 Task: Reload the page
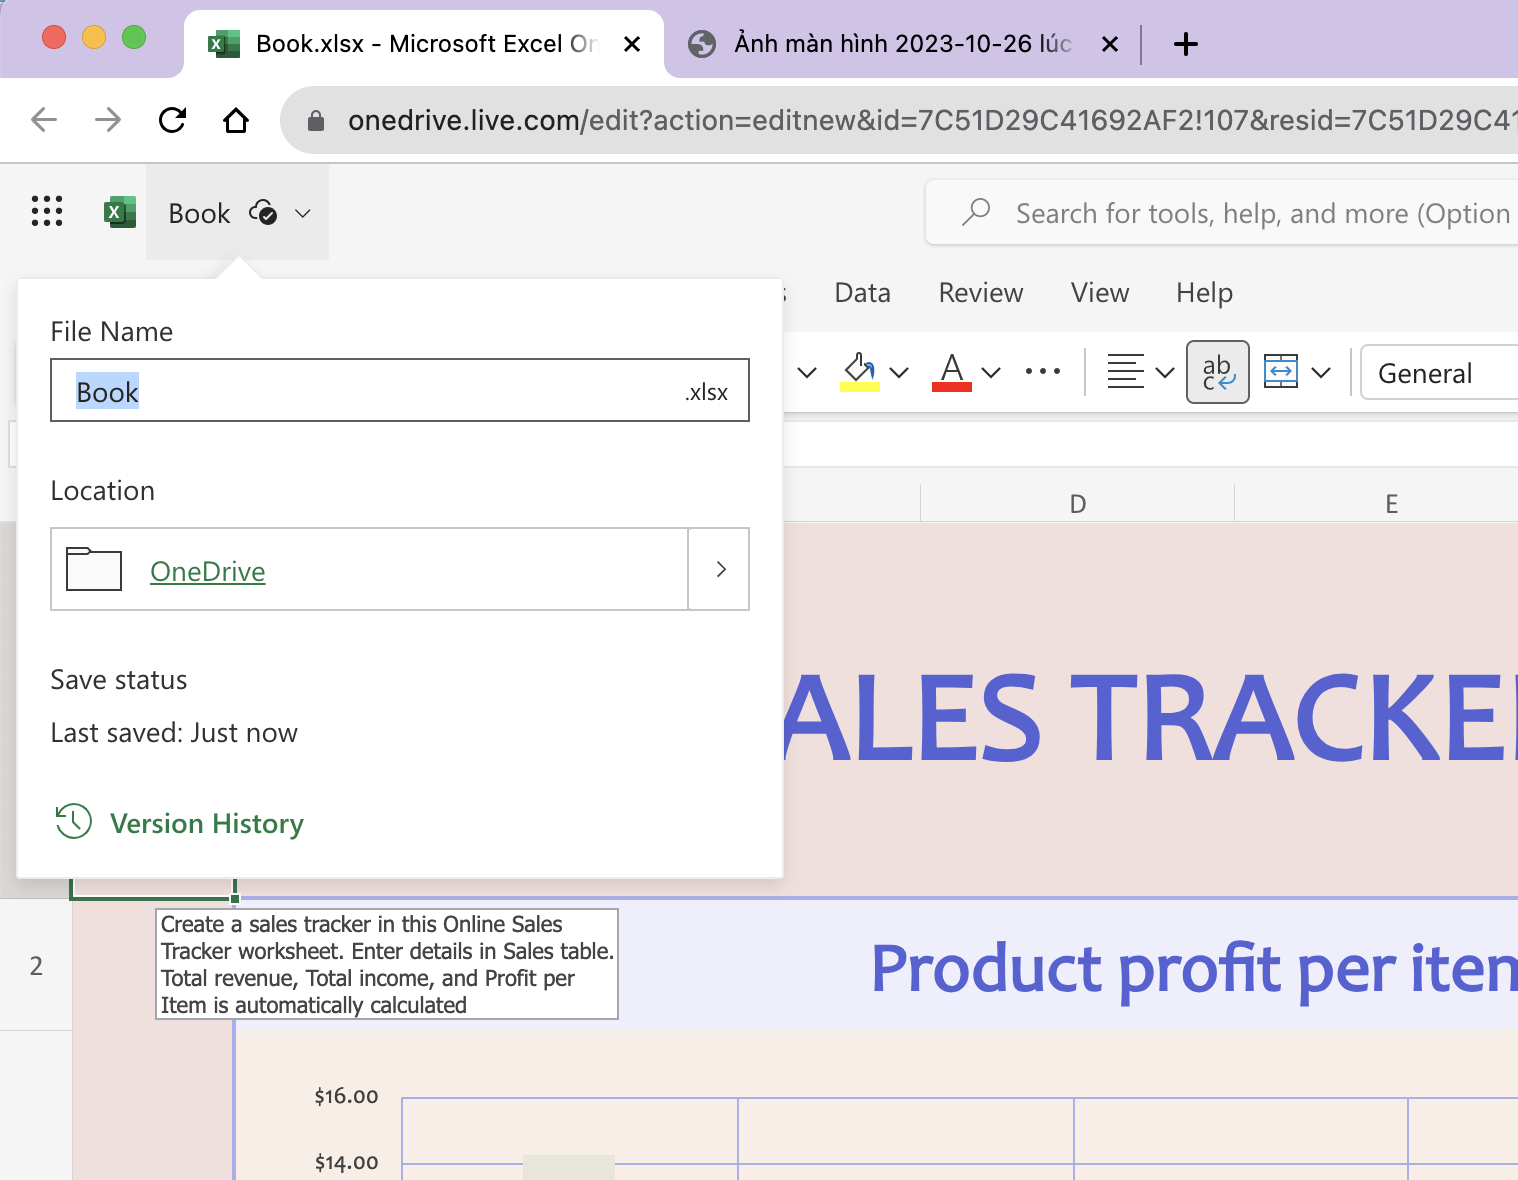pos(172,120)
